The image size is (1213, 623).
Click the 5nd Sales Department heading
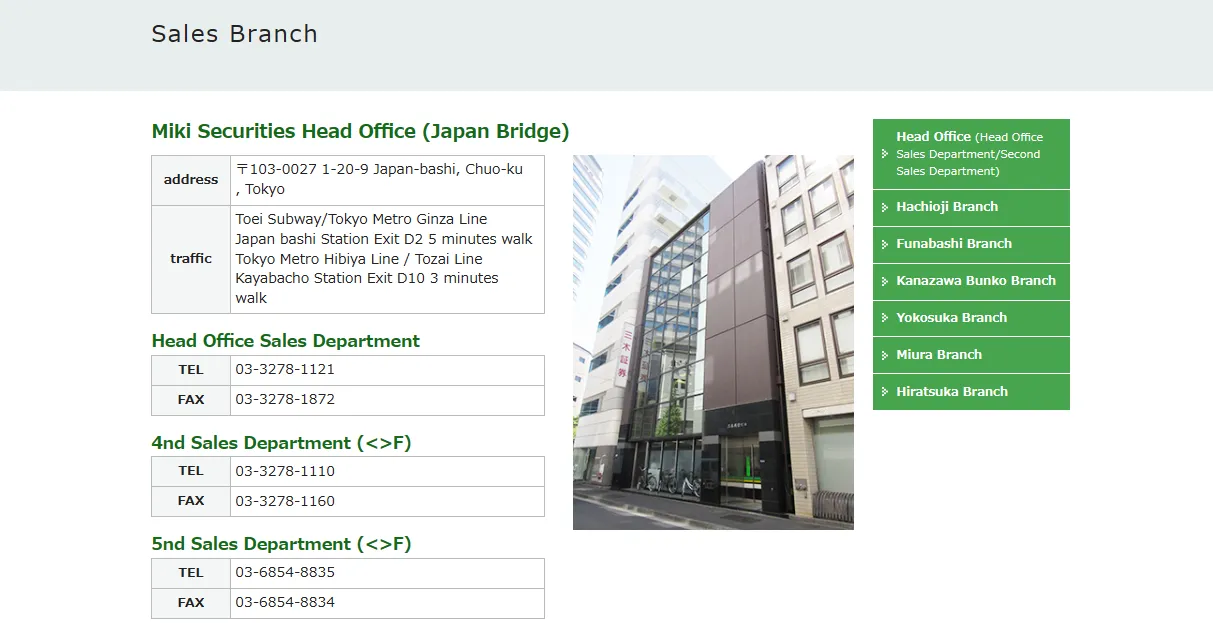(x=281, y=544)
